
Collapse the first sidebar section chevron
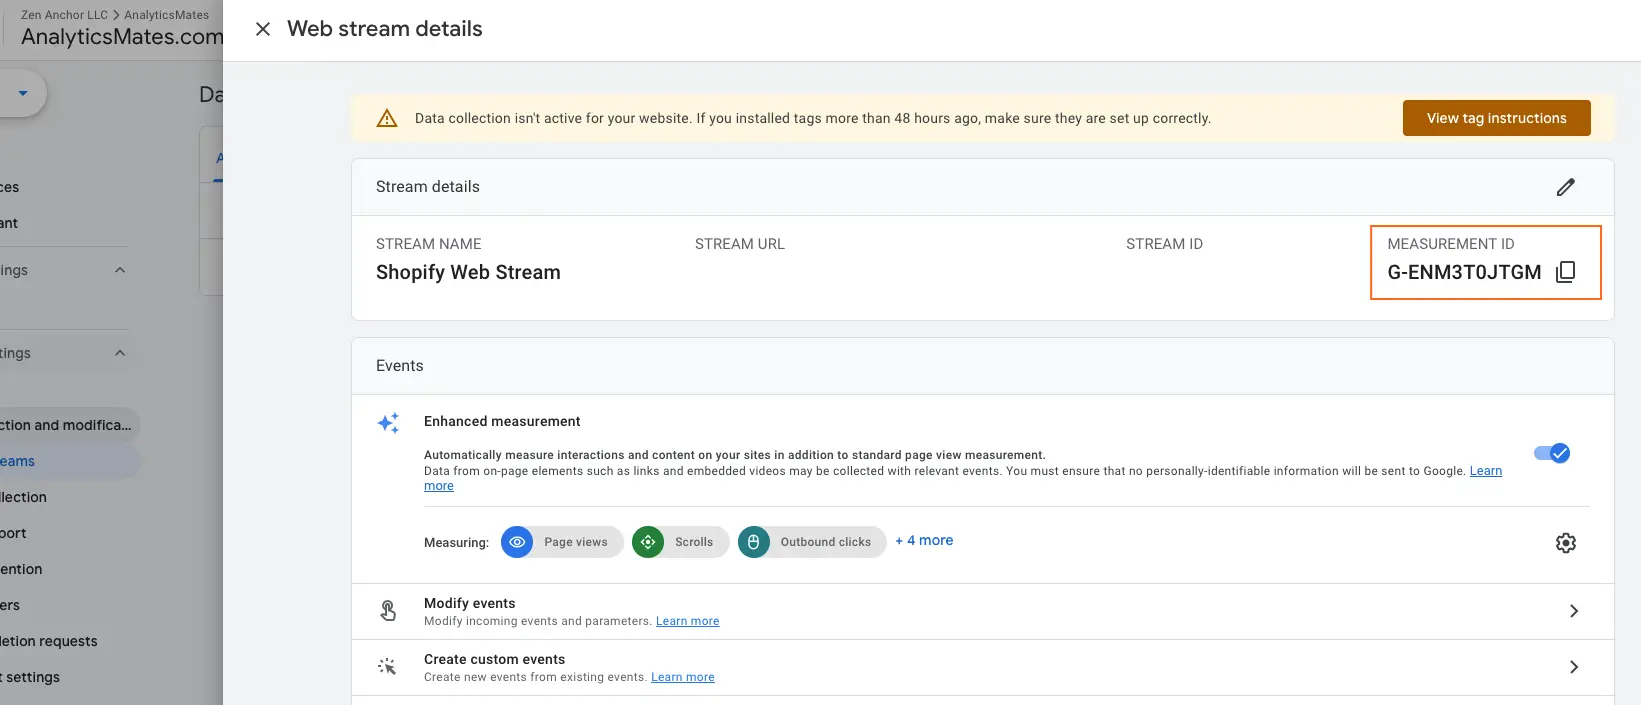click(120, 270)
